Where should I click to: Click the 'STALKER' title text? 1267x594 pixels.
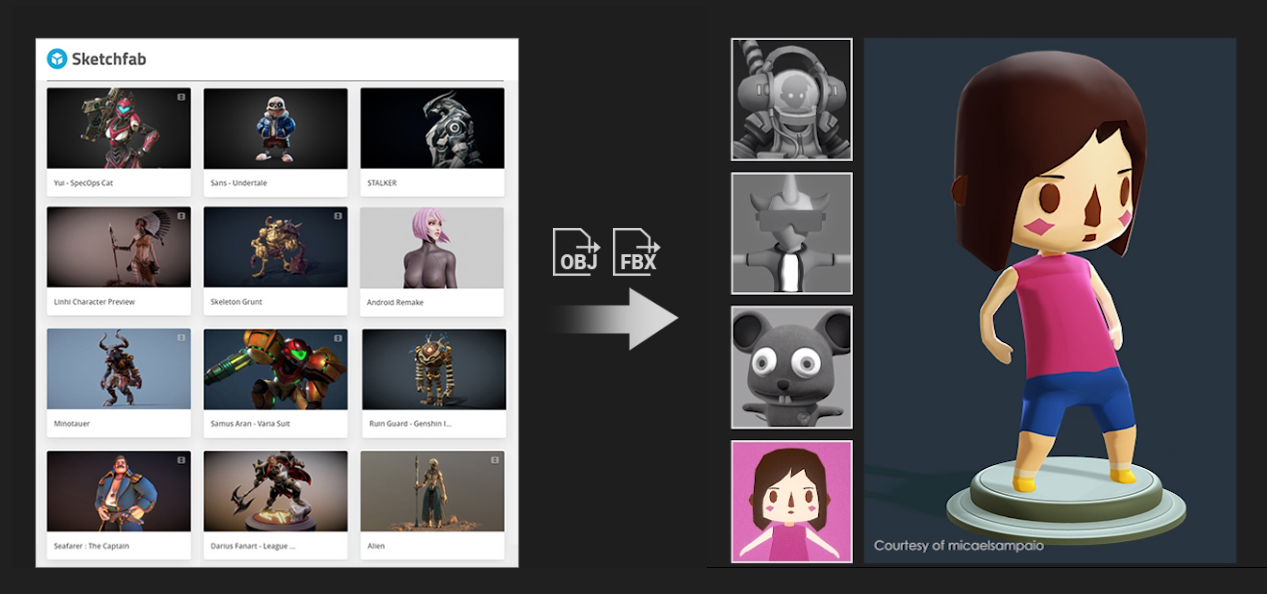click(383, 184)
